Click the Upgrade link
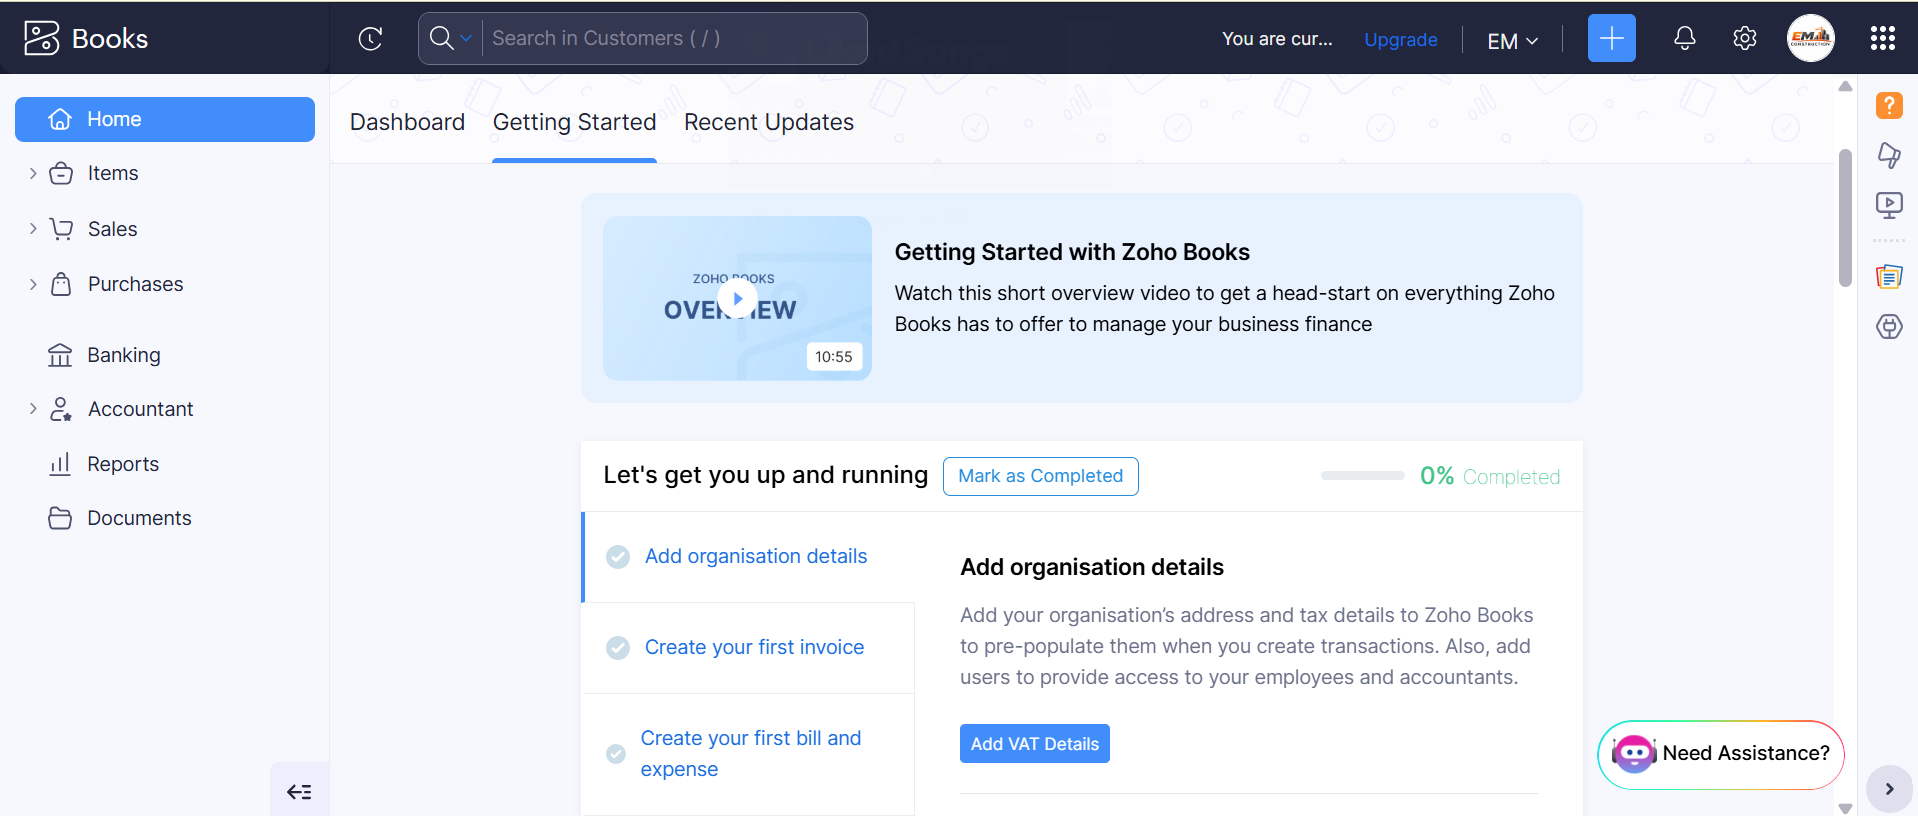 pos(1400,39)
